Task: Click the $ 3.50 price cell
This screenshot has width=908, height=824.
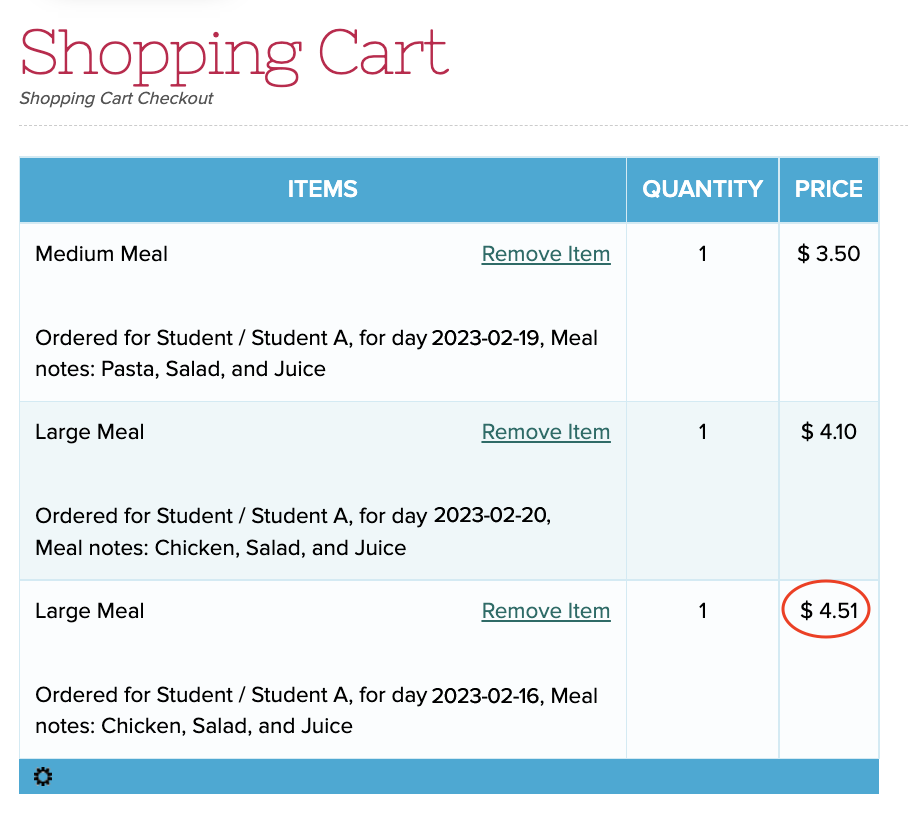Action: pyautogui.click(x=829, y=254)
